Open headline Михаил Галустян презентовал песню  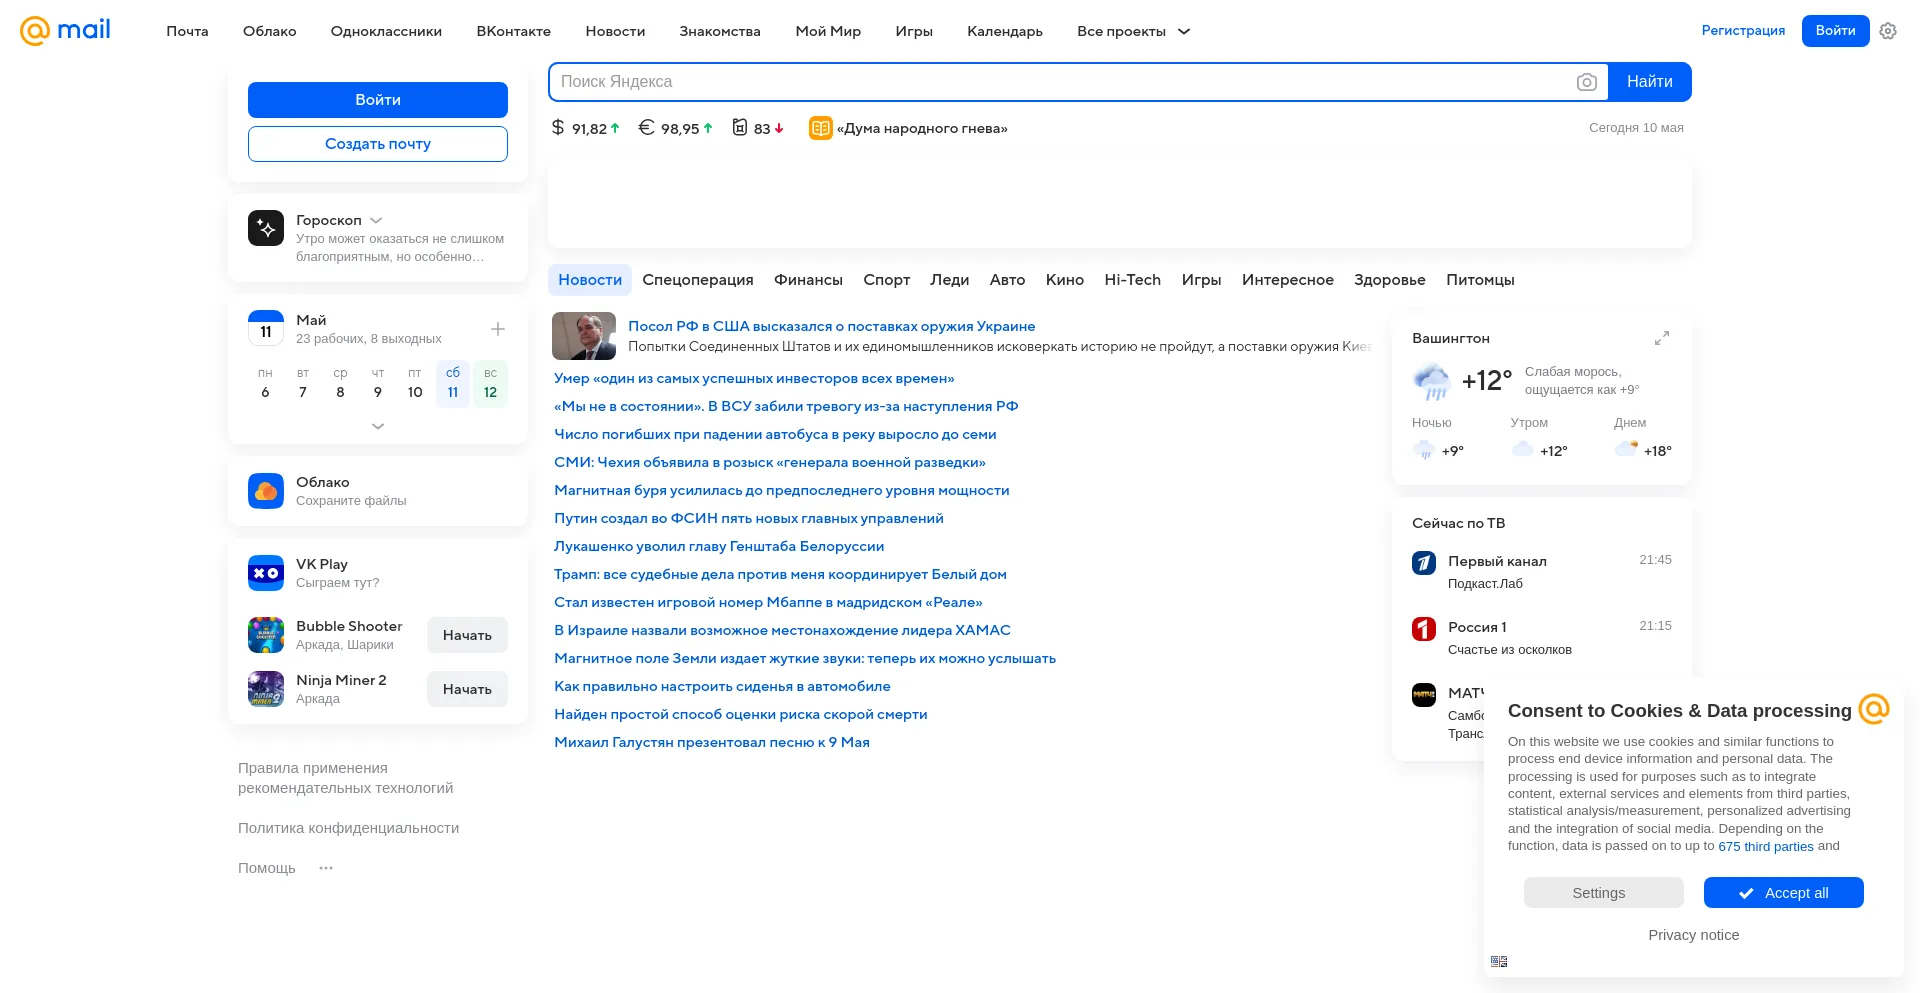[x=712, y=742]
